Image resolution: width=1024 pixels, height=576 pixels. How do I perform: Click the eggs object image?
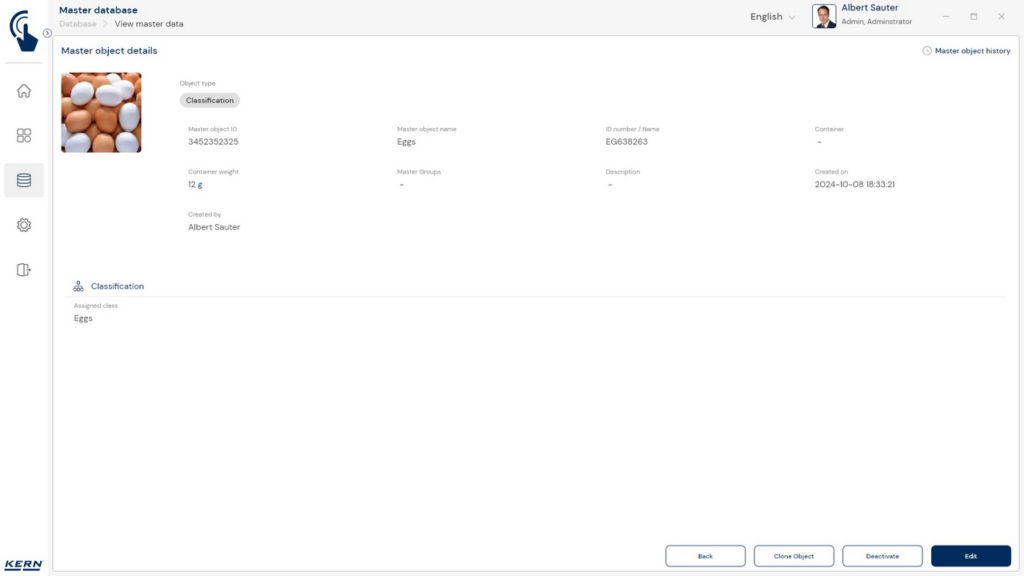(x=101, y=112)
